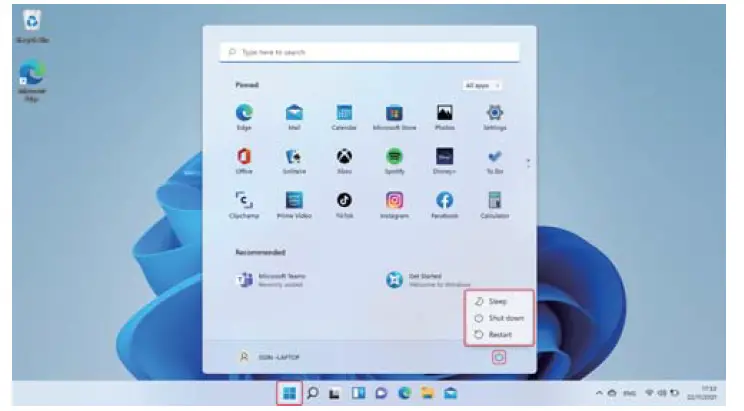Open the Widgets taskbar button

[358, 393]
